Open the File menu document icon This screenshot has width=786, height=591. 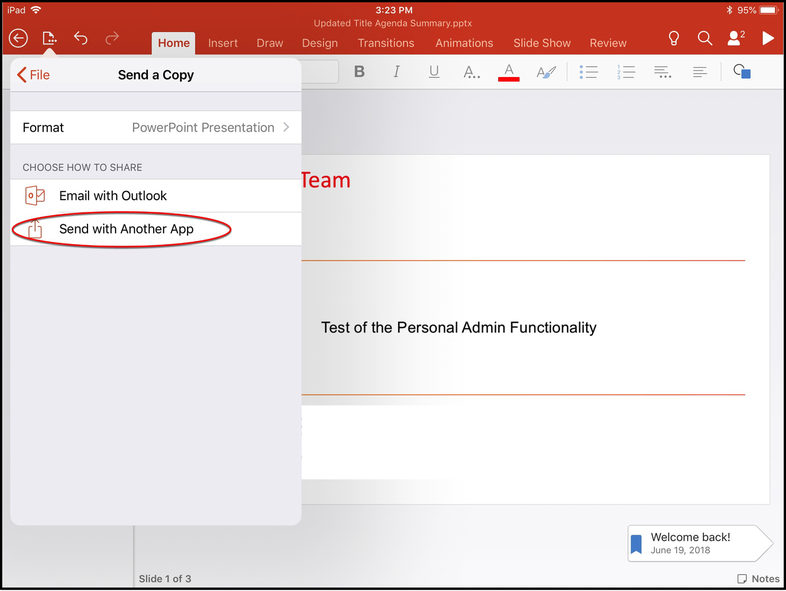click(x=49, y=39)
